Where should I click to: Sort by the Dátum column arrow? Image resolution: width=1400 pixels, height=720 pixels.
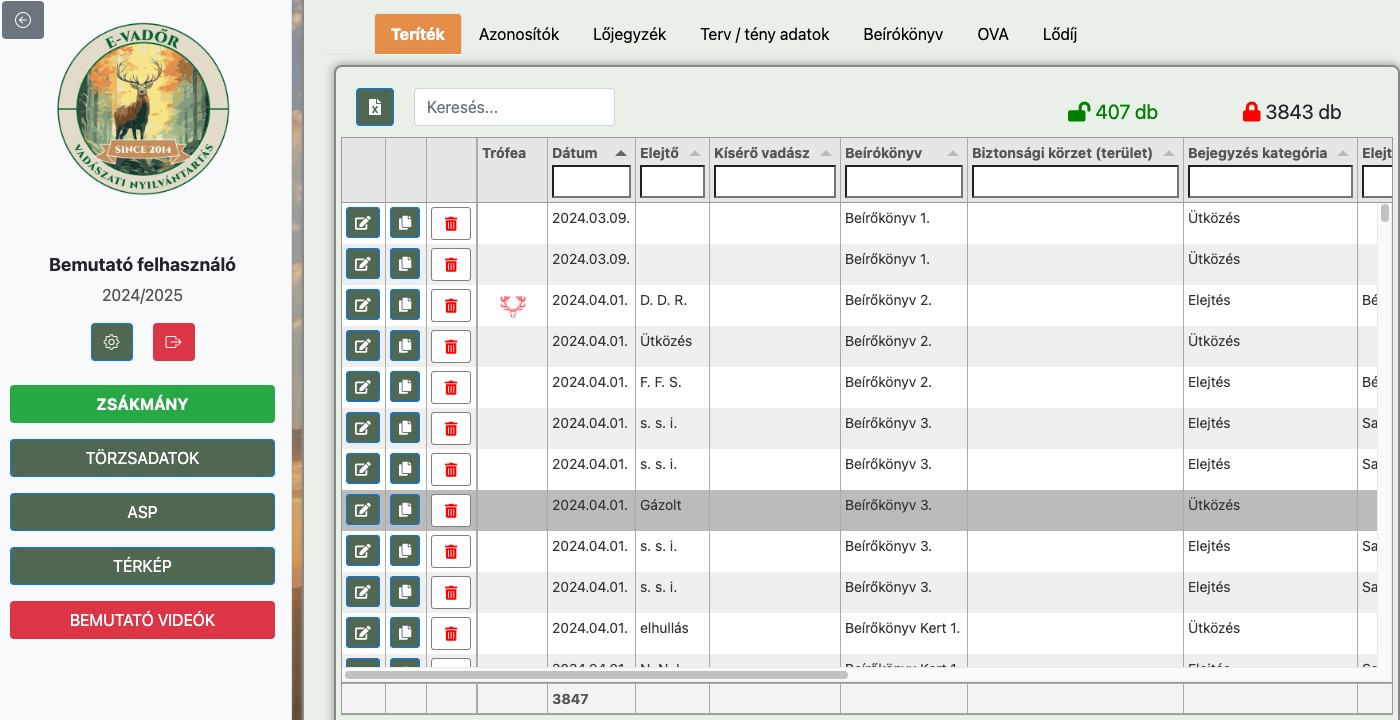(x=621, y=153)
